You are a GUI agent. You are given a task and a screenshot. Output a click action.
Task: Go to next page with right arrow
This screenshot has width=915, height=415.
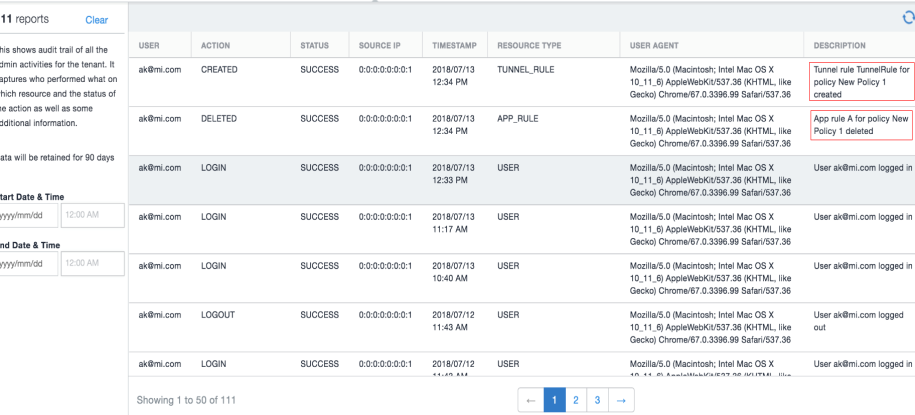point(621,400)
